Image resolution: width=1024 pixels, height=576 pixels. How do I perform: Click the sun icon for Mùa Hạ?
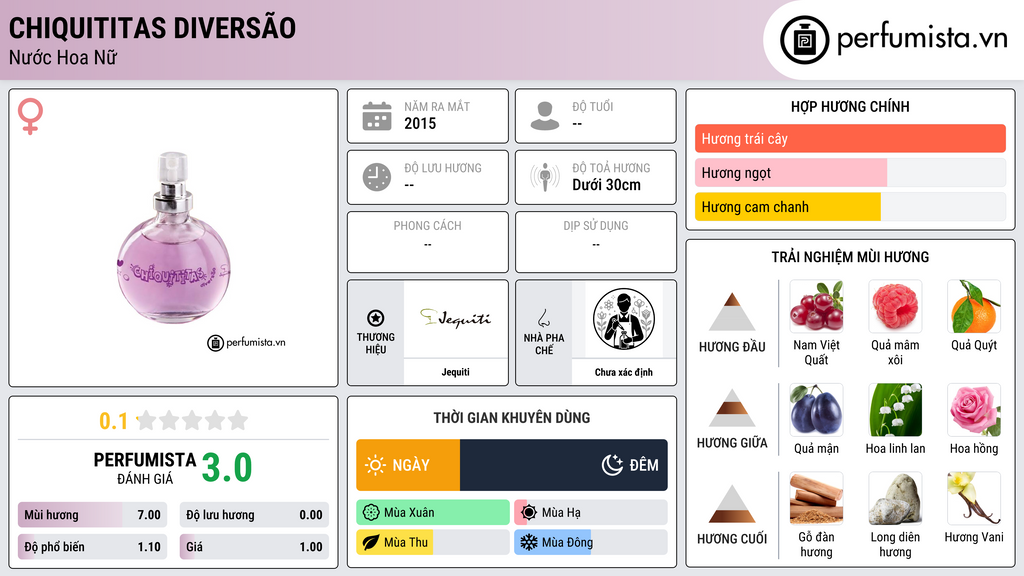click(529, 513)
